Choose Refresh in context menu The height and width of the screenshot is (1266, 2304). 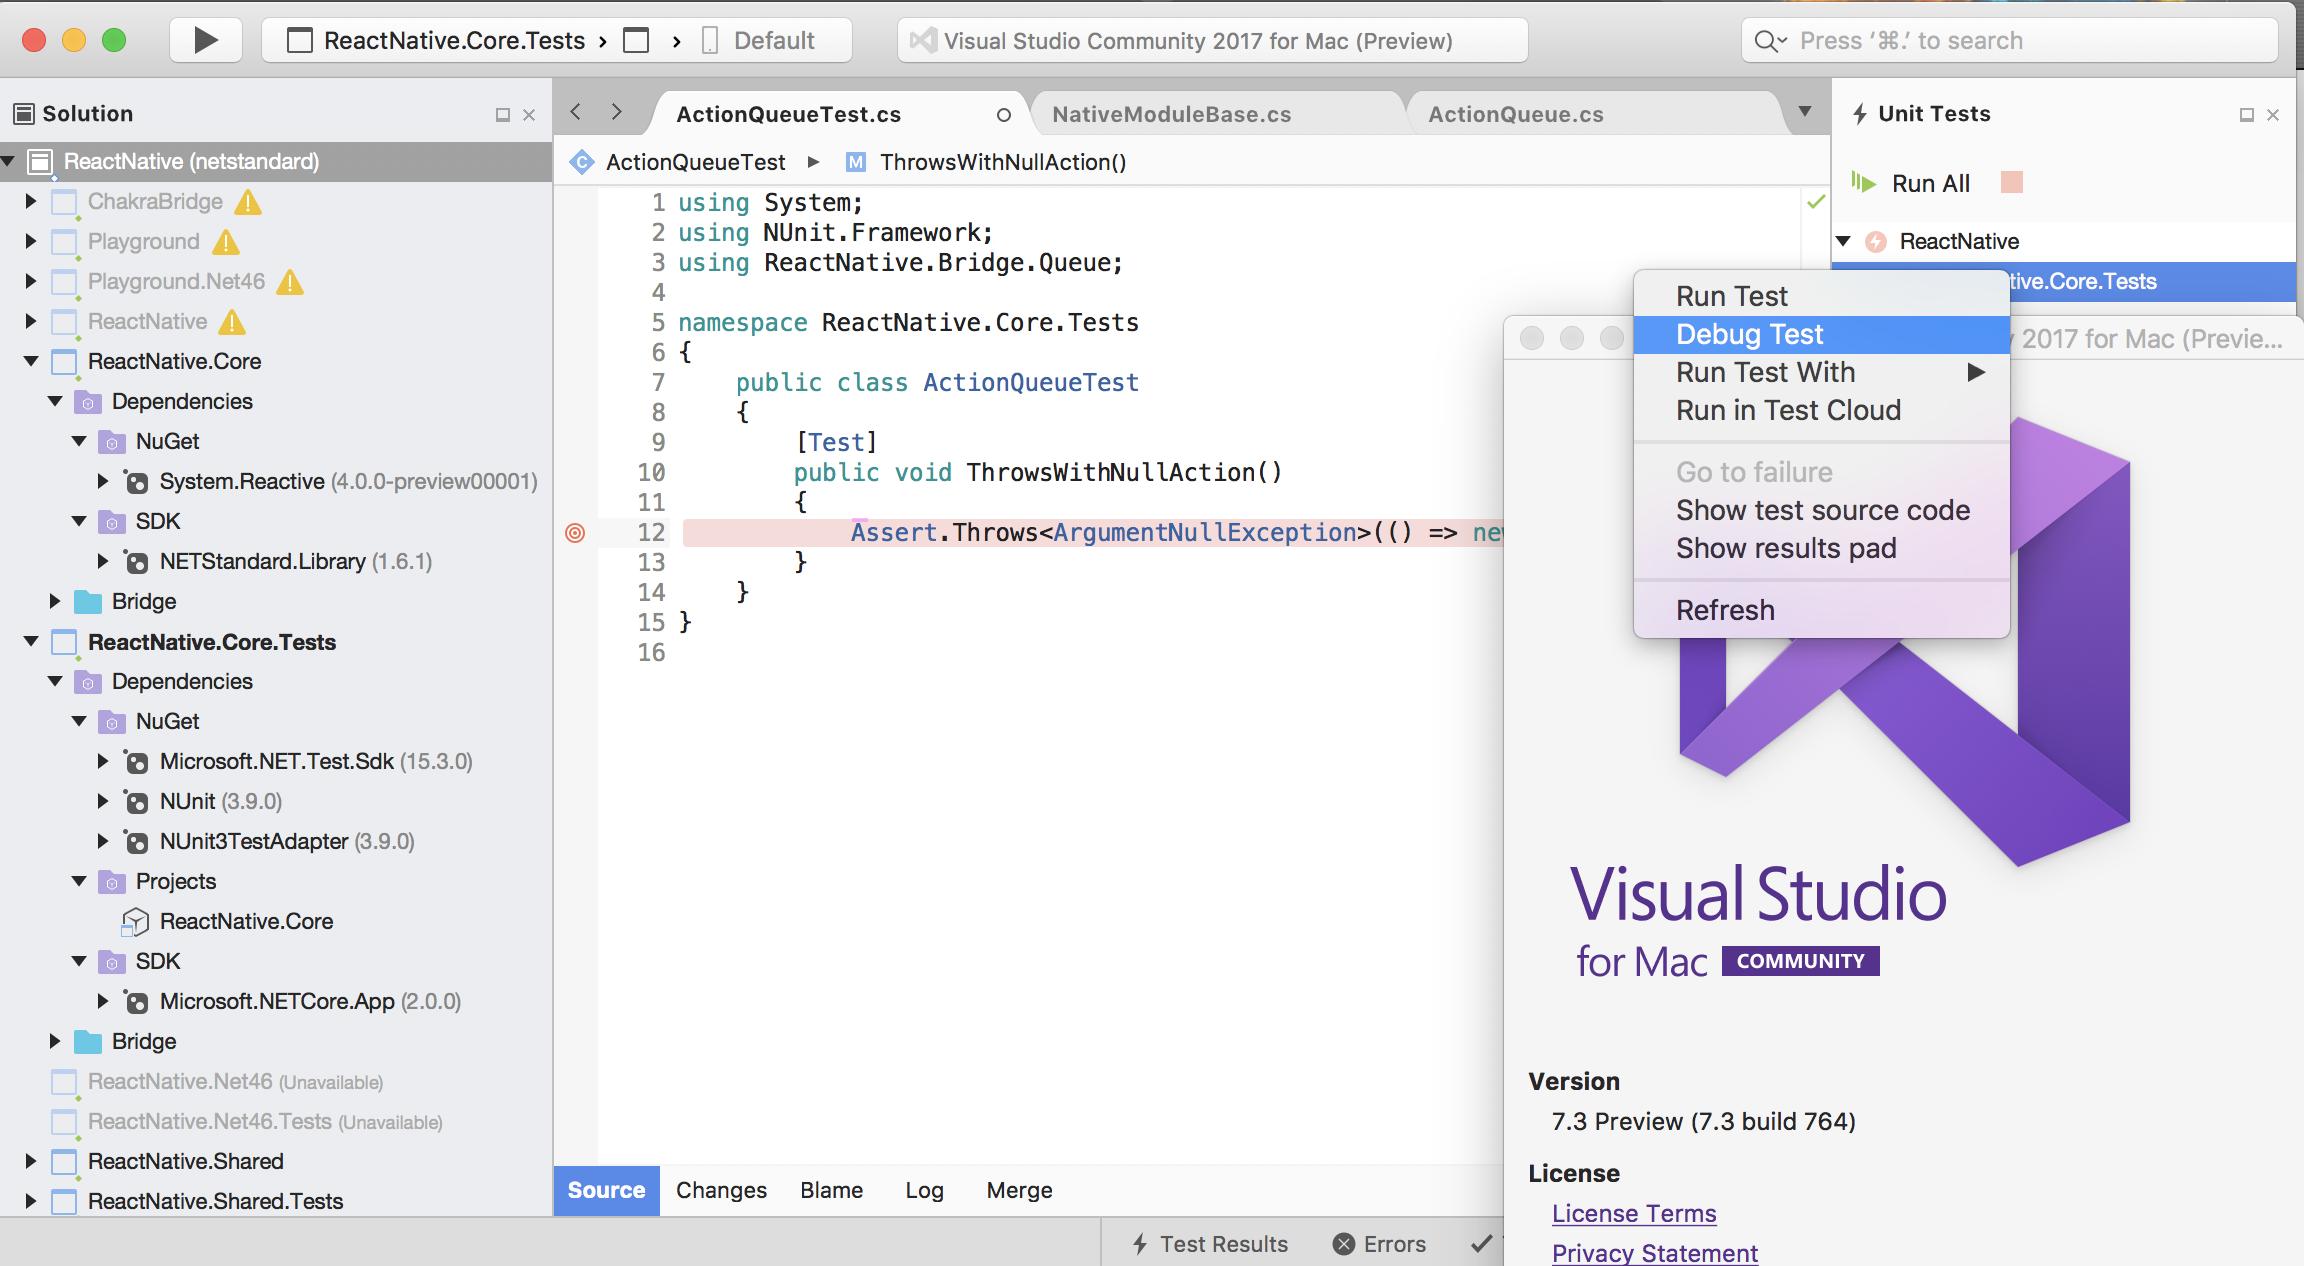[1821, 610]
